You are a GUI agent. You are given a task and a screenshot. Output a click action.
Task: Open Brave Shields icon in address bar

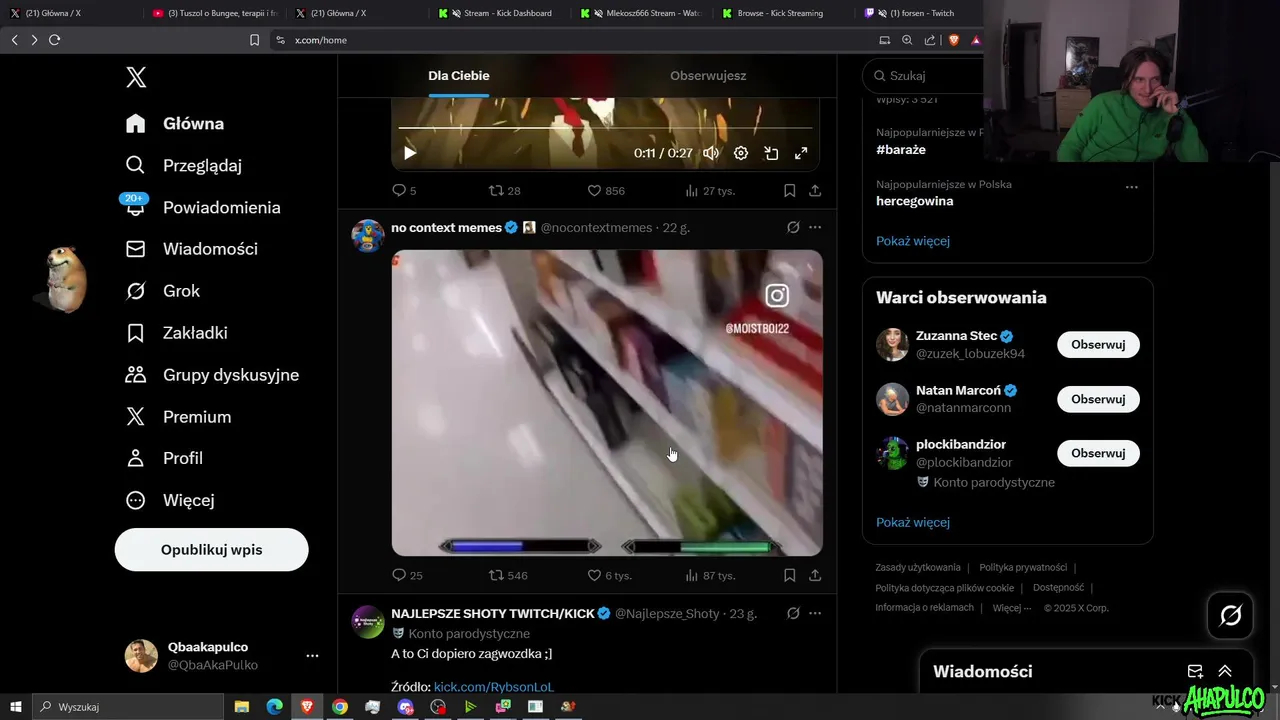[x=954, y=40]
